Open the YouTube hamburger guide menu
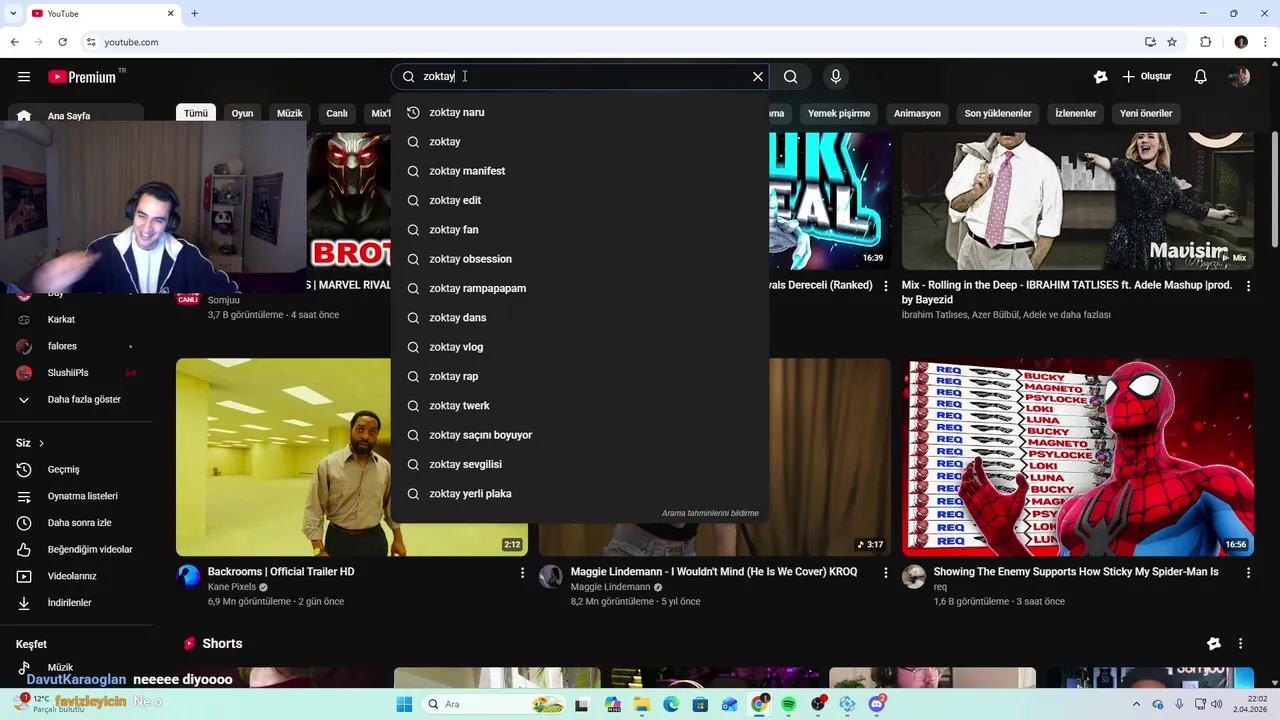Viewport: 1280px width, 720px height. pos(23,77)
